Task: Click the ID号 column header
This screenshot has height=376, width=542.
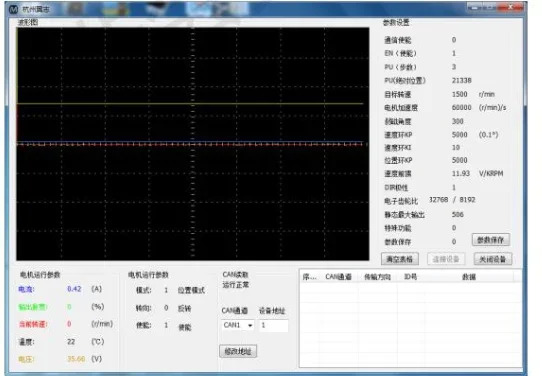Action: (411, 277)
